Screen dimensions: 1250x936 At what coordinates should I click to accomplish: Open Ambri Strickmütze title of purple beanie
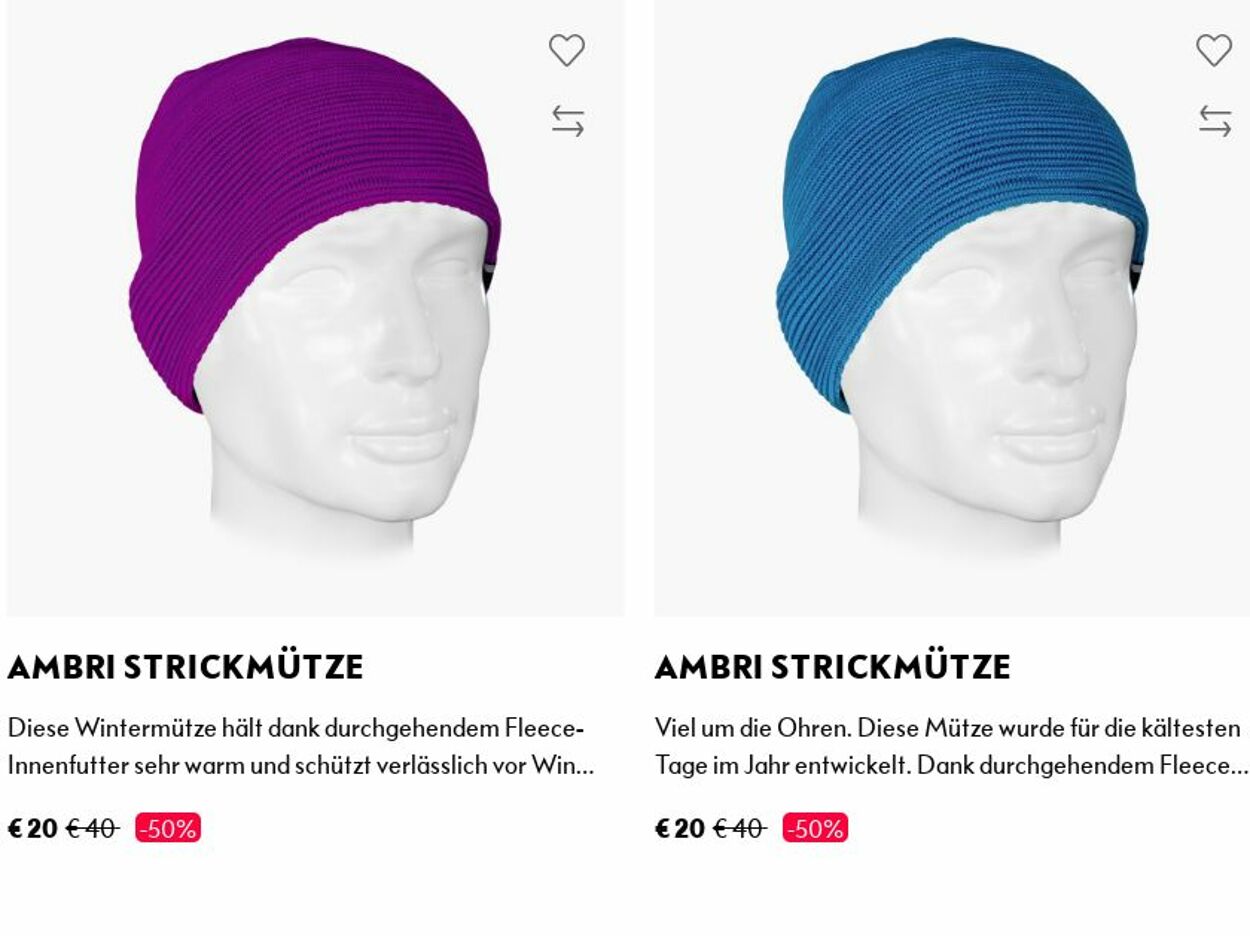pyautogui.click(x=185, y=667)
